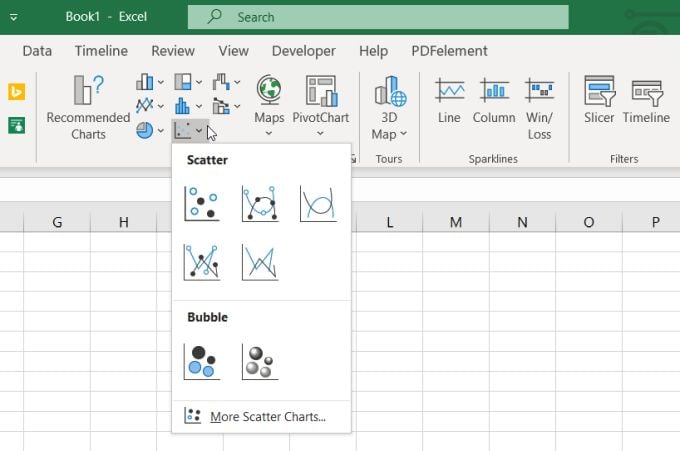Open the Help tab
The width and height of the screenshot is (680, 451).
click(x=373, y=51)
